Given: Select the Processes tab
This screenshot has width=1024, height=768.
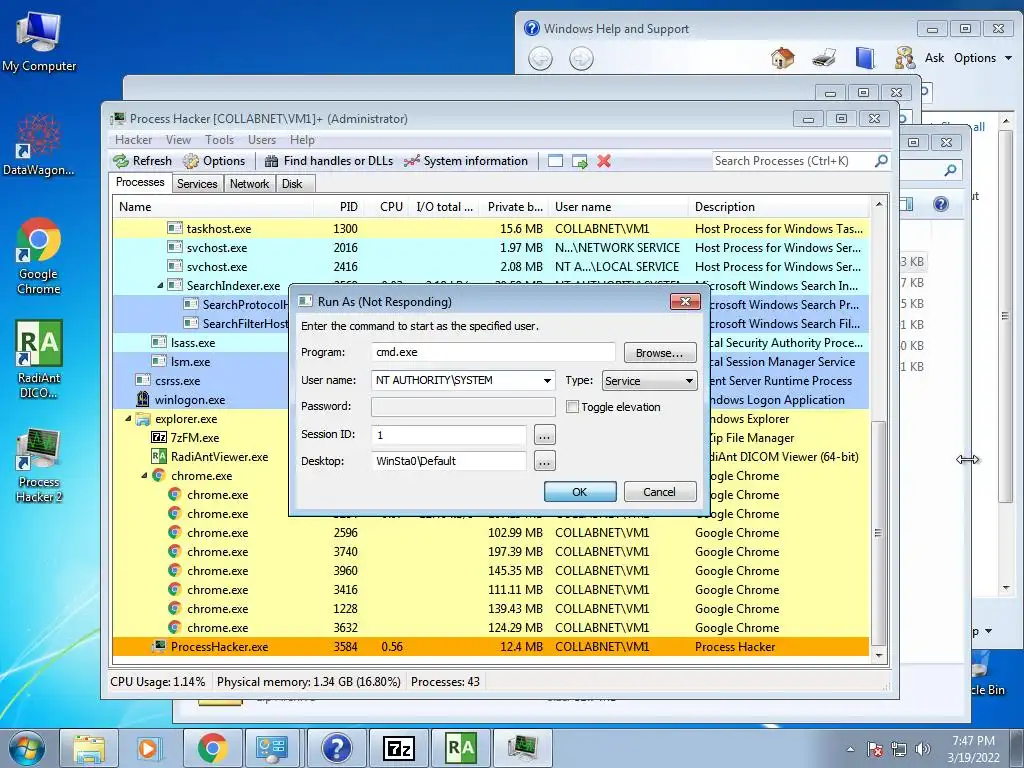Looking at the screenshot, I should tap(140, 182).
